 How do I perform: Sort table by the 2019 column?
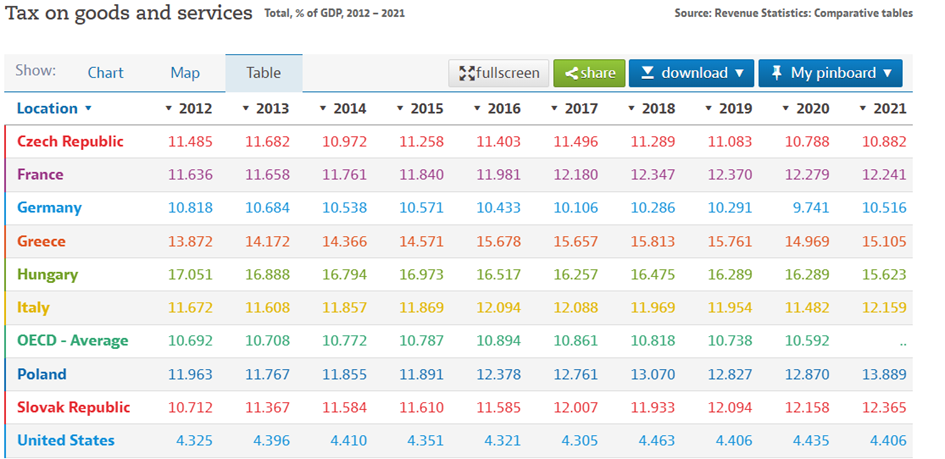729,108
